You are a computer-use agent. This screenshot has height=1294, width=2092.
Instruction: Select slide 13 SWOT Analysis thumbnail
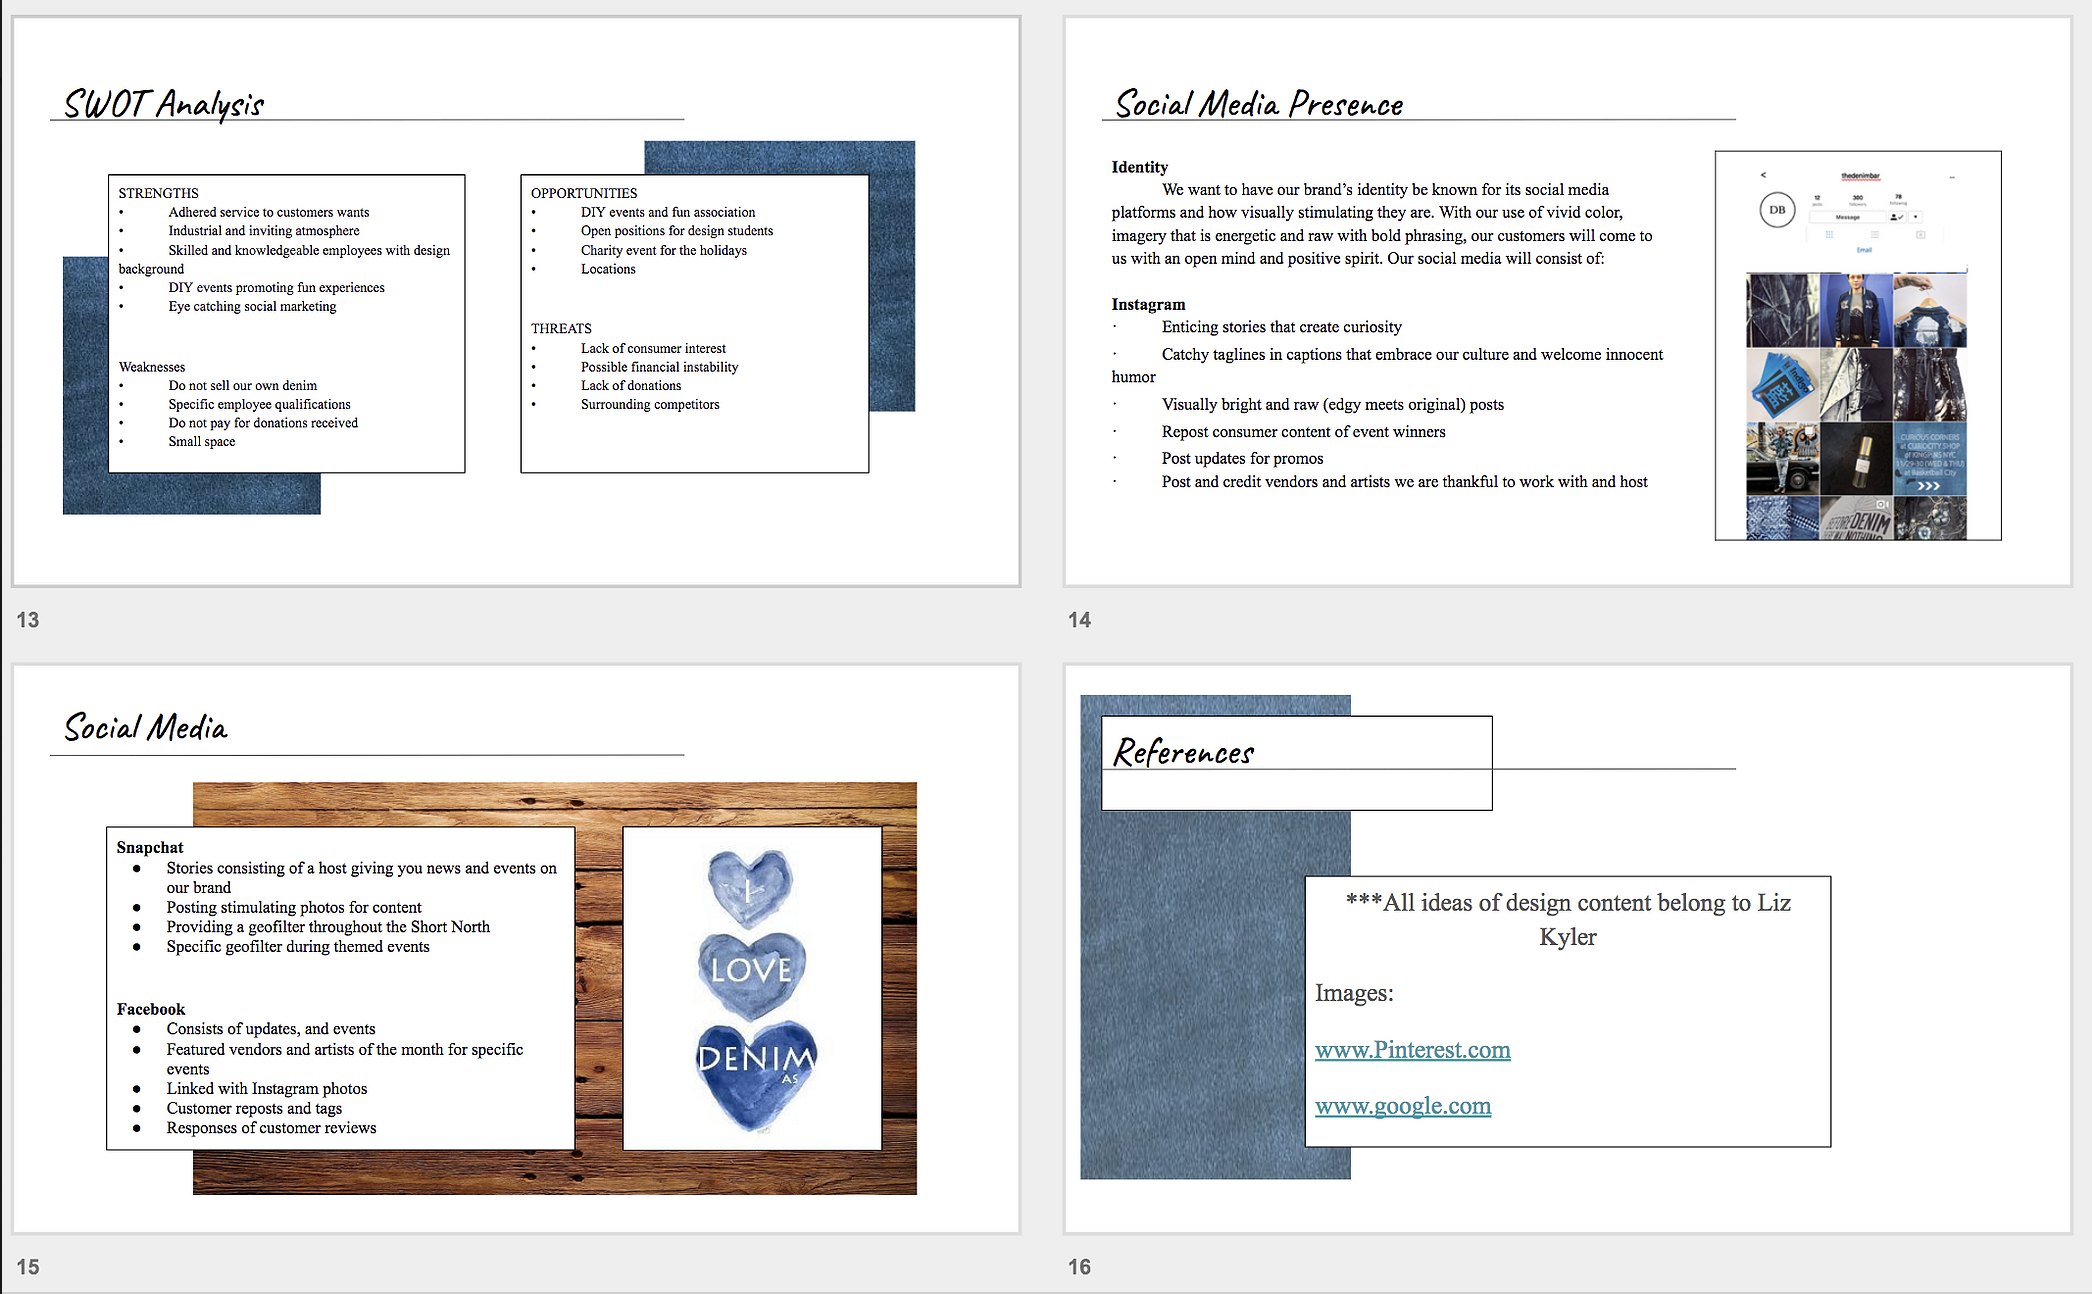pos(516,300)
